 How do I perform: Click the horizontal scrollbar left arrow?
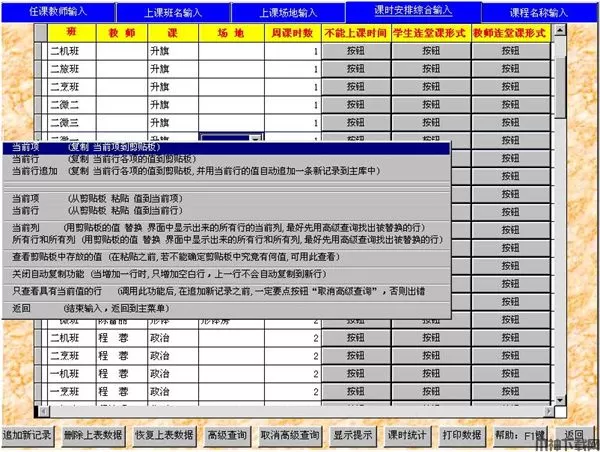coord(44,411)
